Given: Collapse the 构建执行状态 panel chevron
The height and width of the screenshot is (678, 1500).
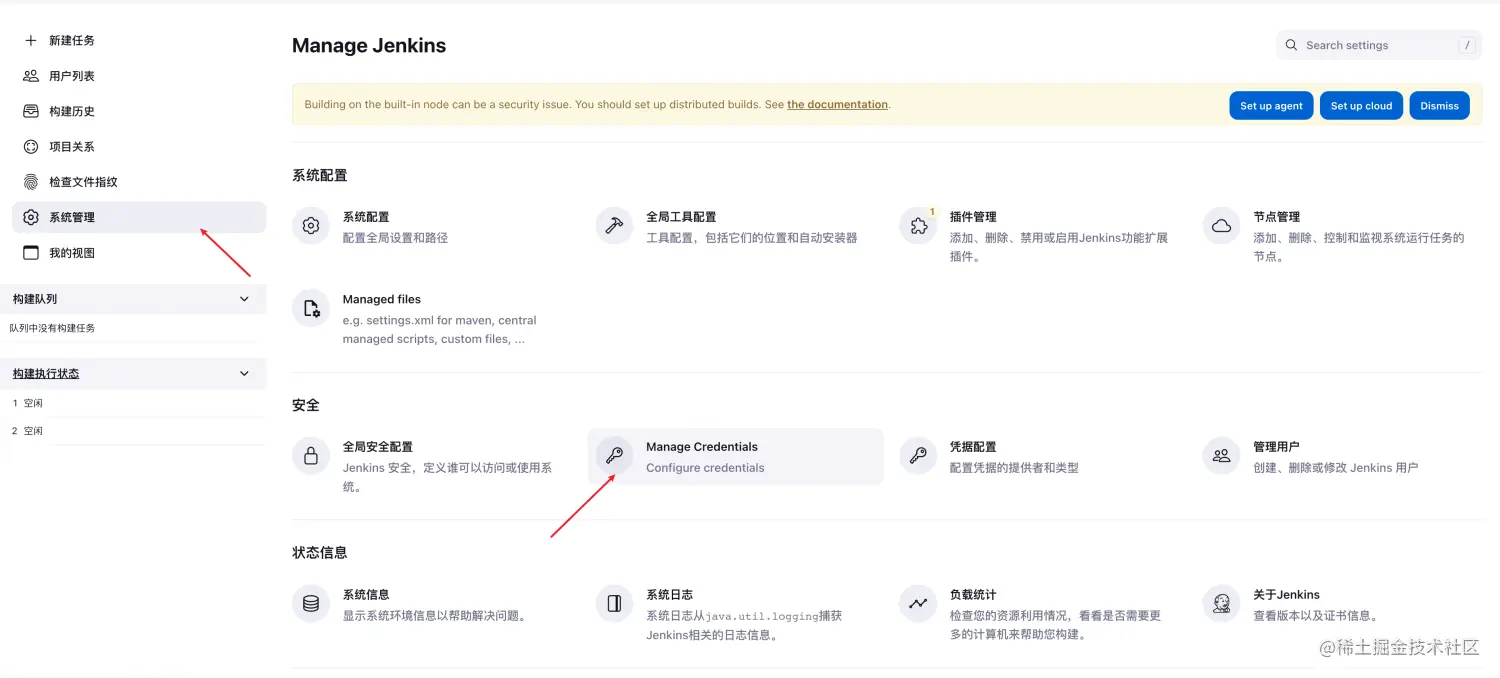Looking at the screenshot, I should click(x=245, y=373).
